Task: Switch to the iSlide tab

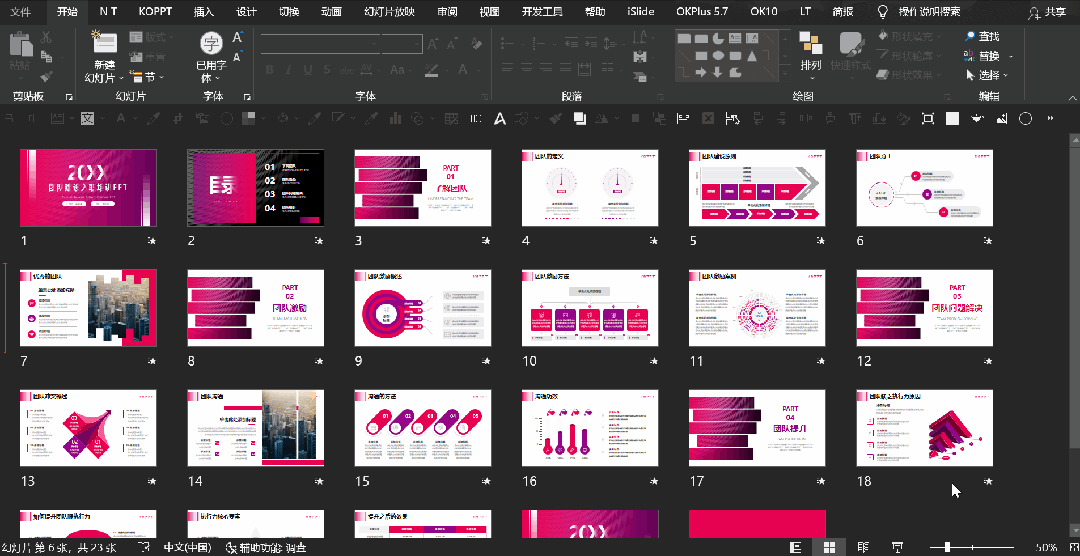Action: click(x=641, y=12)
